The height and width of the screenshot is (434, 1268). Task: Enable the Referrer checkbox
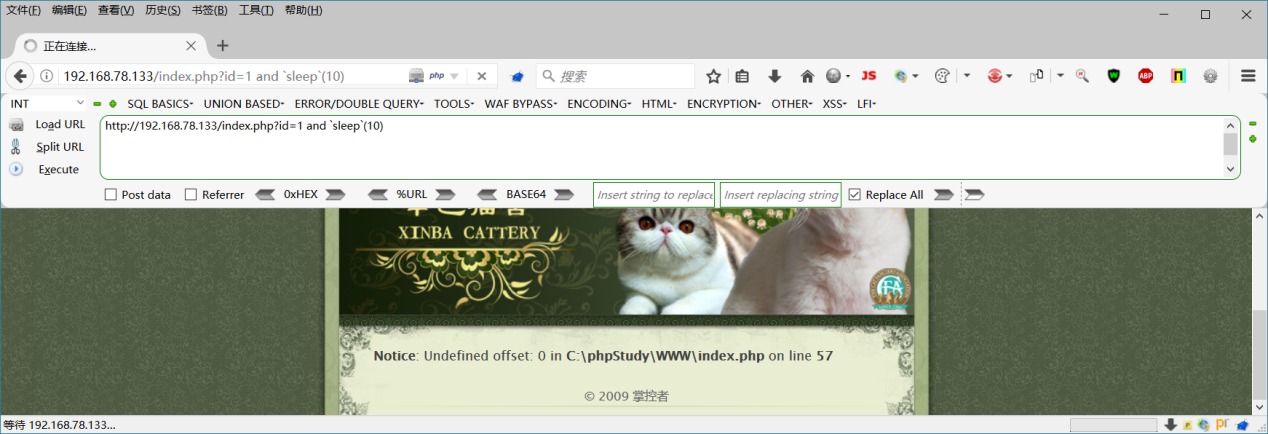[x=191, y=195]
